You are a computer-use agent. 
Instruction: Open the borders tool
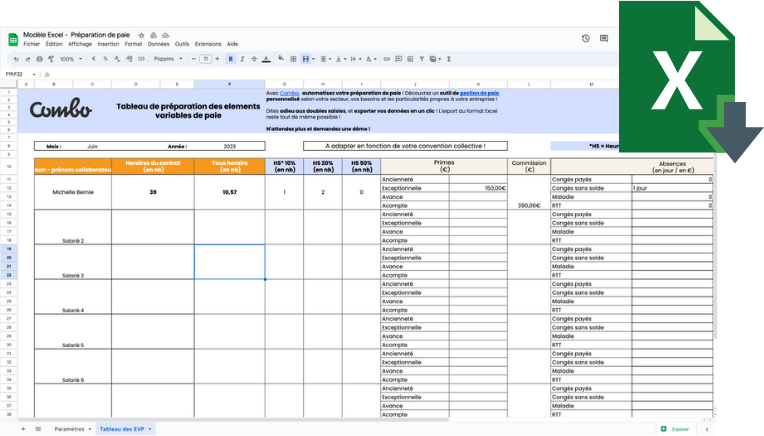[293, 59]
